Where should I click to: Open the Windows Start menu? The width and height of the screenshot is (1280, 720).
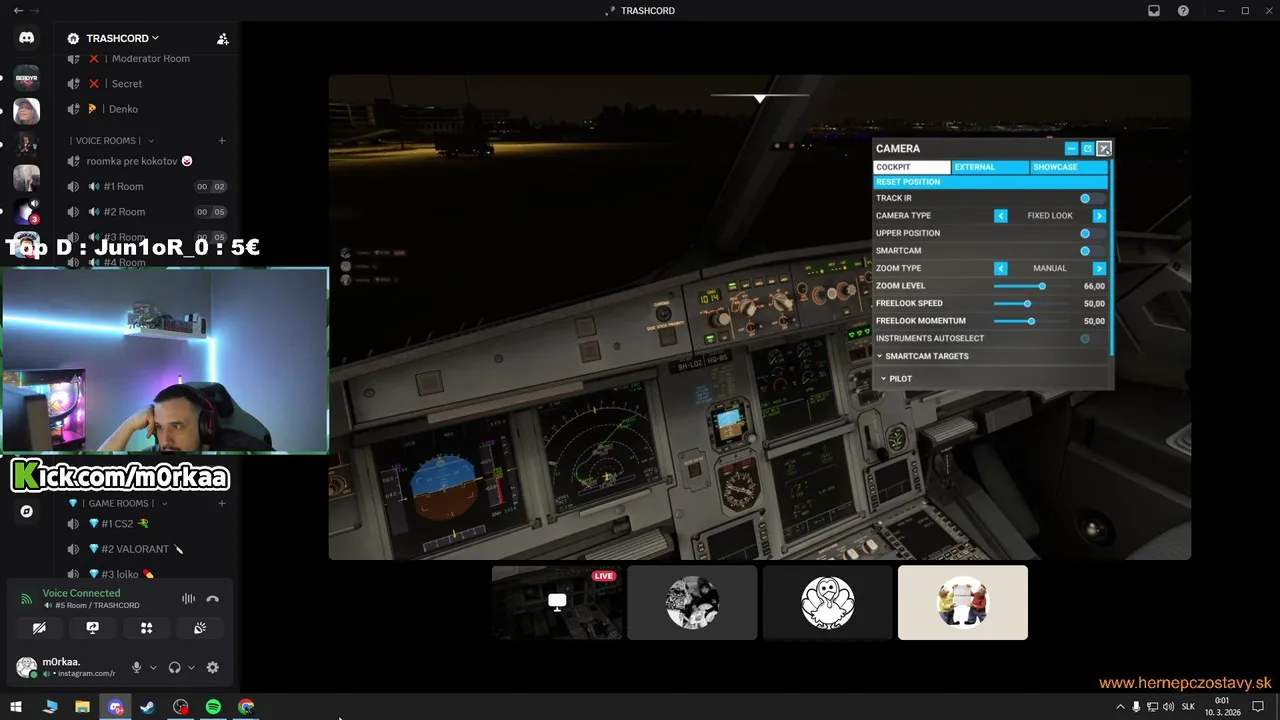(16, 707)
